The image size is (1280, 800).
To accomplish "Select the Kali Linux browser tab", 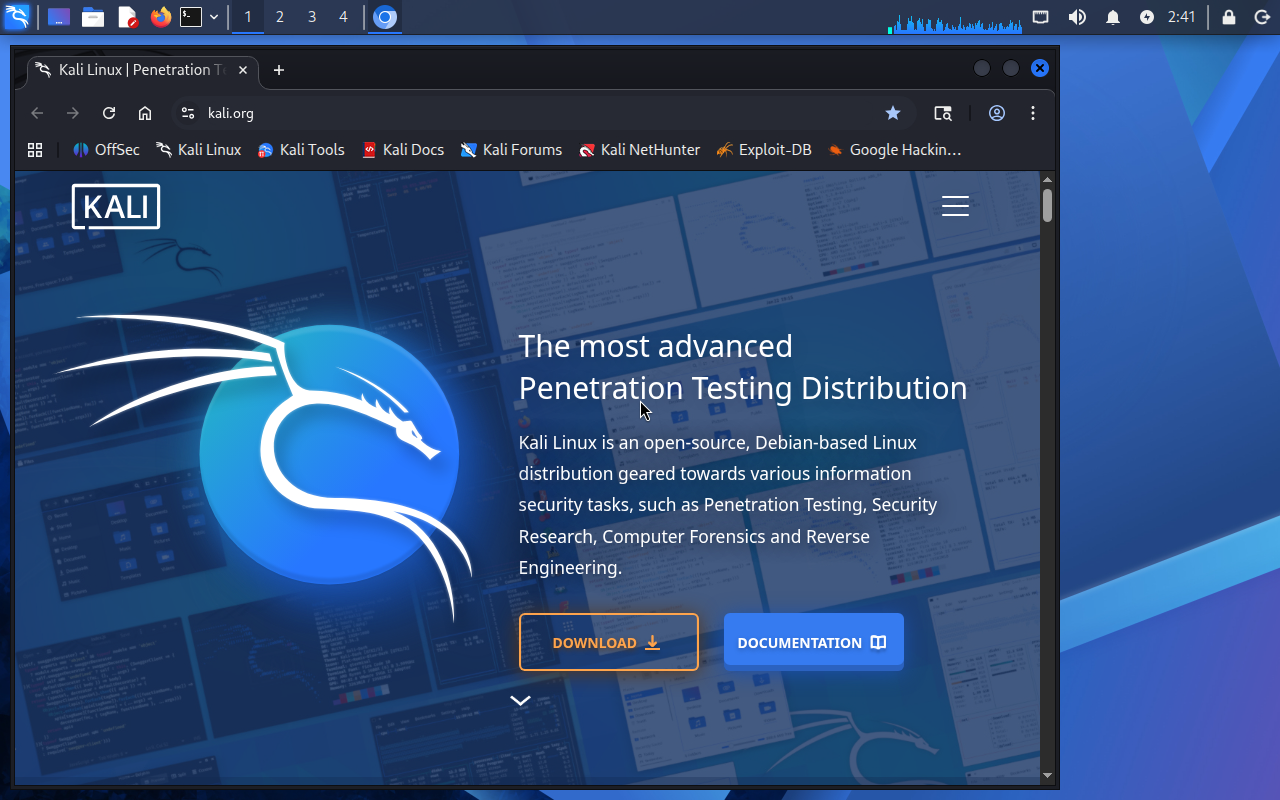I will [135, 70].
